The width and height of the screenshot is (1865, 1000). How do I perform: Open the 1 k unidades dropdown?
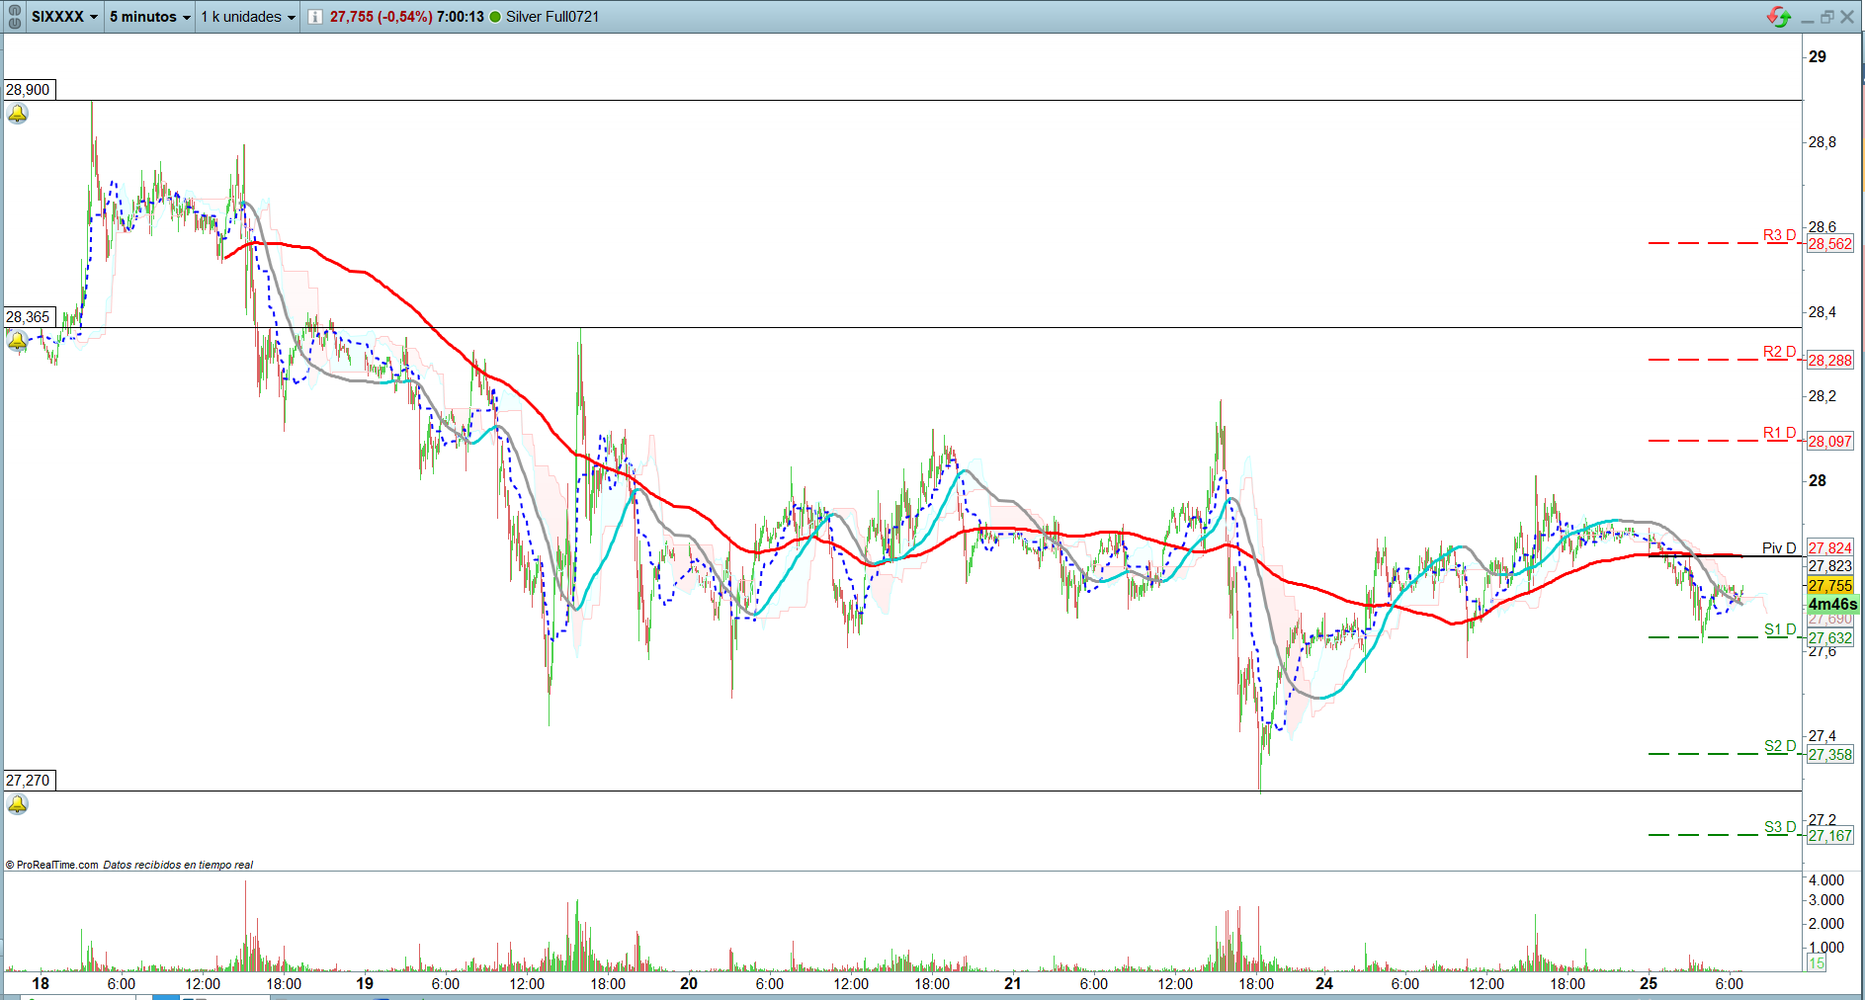248,17
